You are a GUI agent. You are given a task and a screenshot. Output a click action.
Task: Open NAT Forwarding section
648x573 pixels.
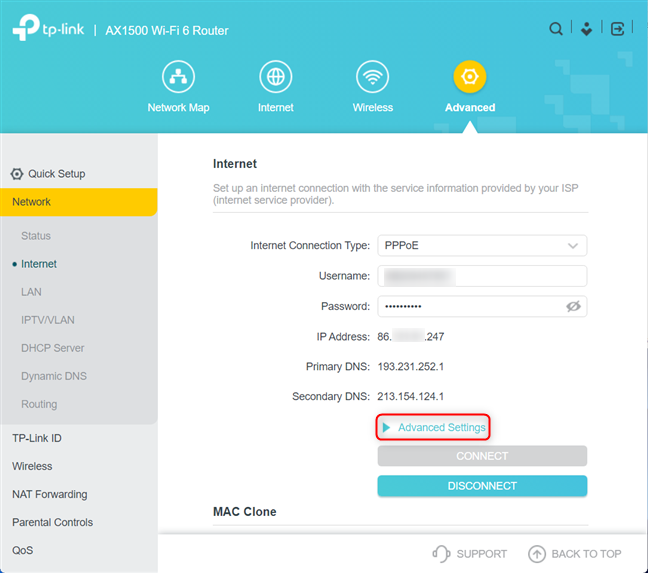point(50,495)
